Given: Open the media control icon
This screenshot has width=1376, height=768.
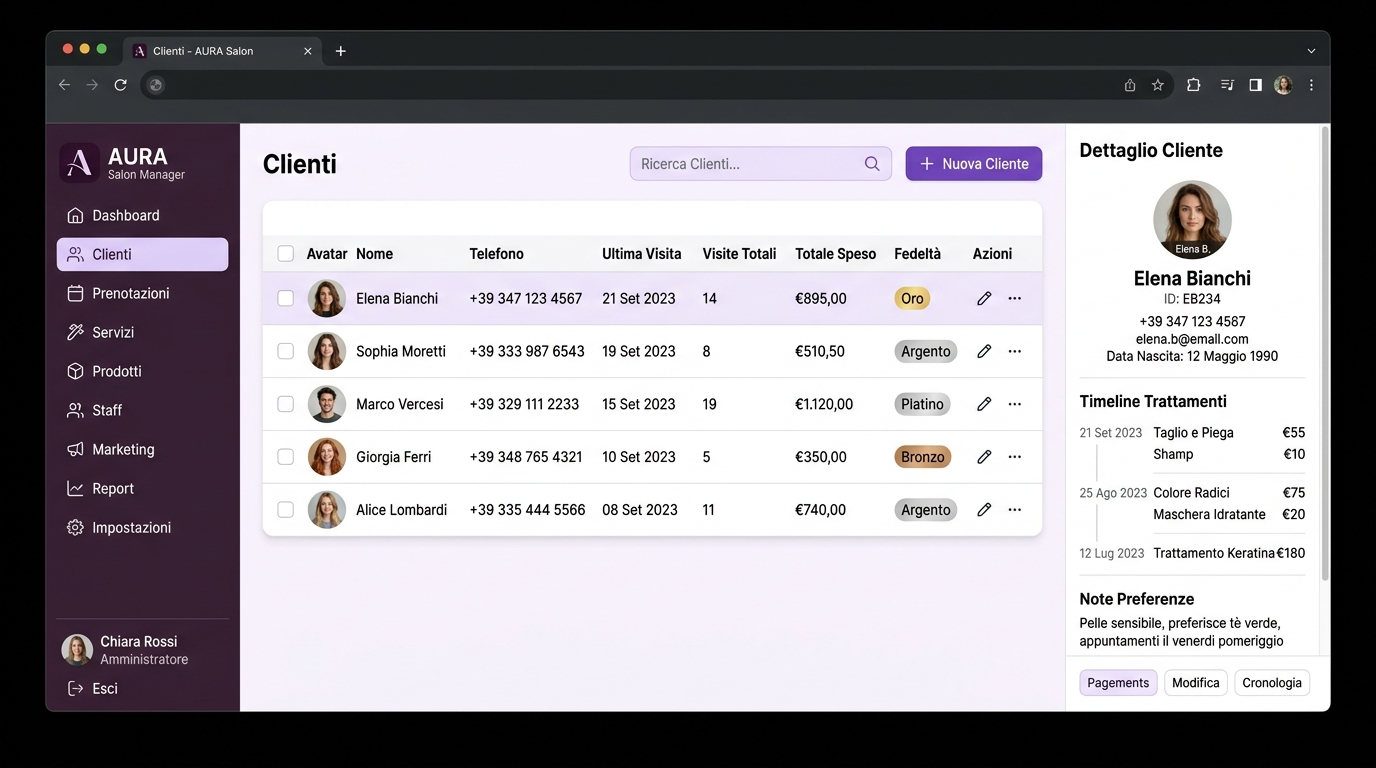Looking at the screenshot, I should [1227, 85].
